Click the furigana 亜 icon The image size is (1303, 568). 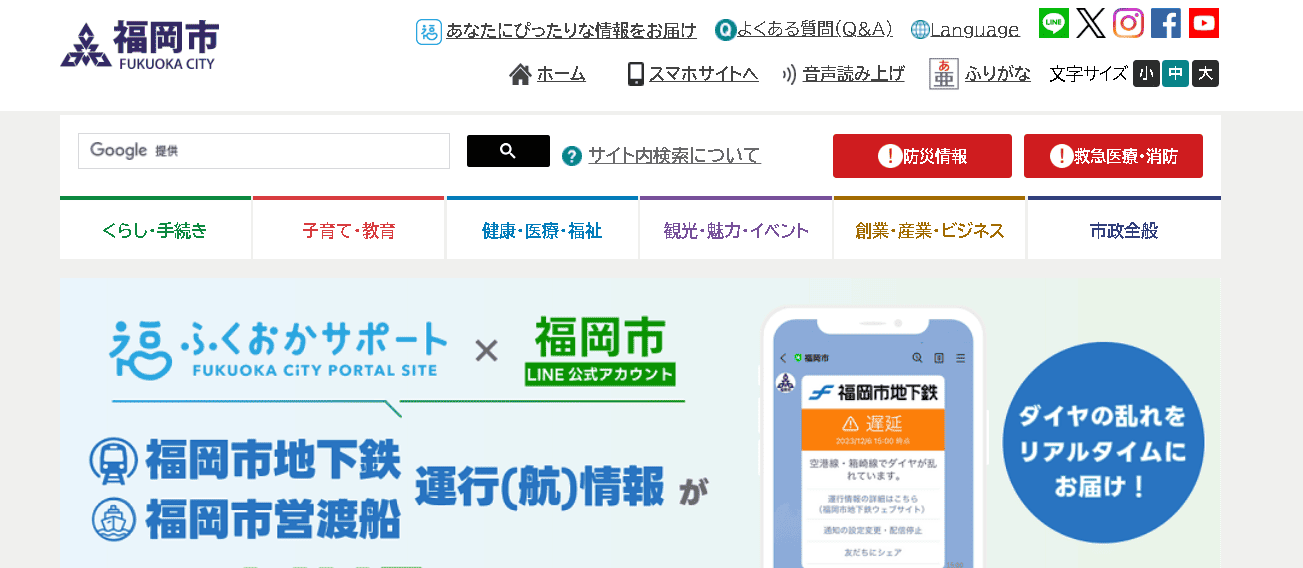pyautogui.click(x=943, y=74)
